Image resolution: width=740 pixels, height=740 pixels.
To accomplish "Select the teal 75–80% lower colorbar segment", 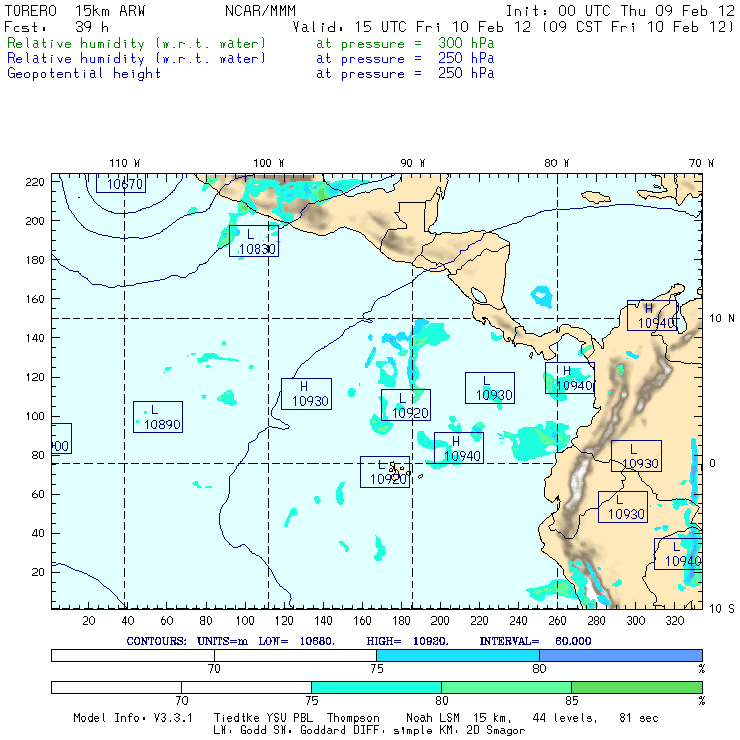I will coord(376,687).
